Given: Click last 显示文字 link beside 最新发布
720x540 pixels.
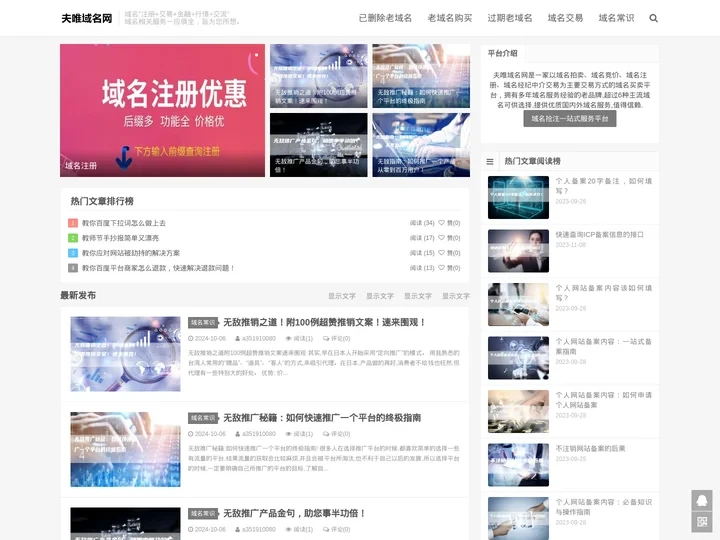Looking at the screenshot, I should 456,296.
